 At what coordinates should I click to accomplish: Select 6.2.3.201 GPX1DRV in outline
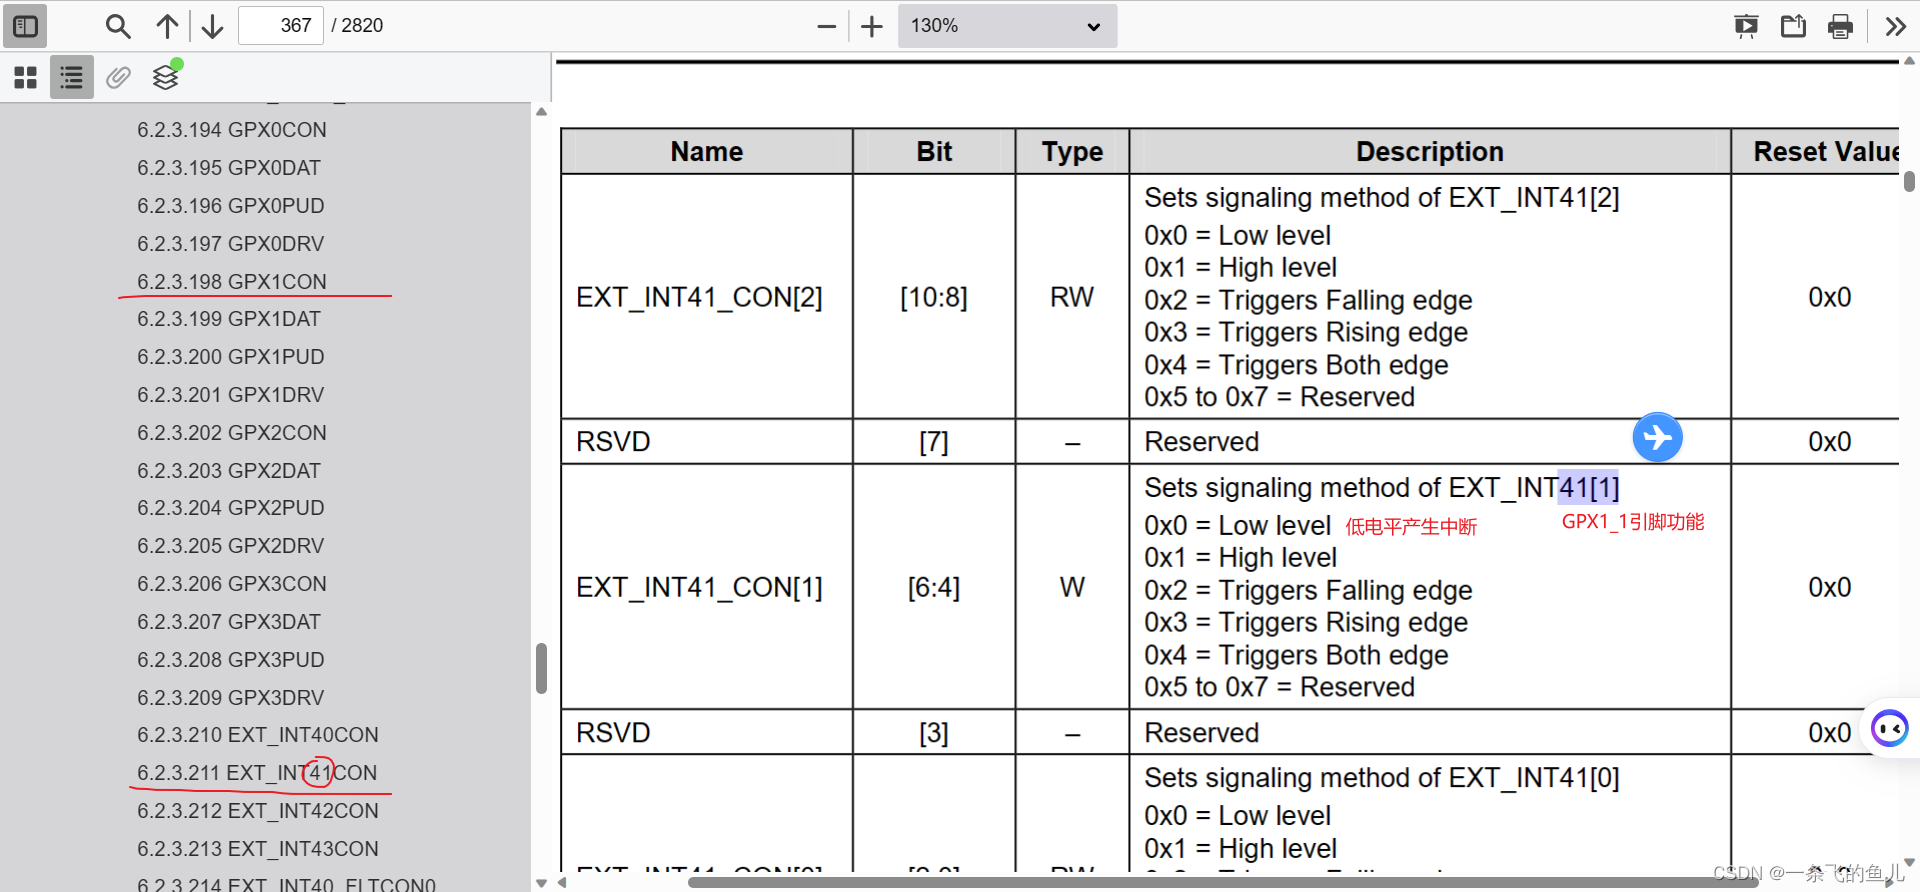(231, 395)
